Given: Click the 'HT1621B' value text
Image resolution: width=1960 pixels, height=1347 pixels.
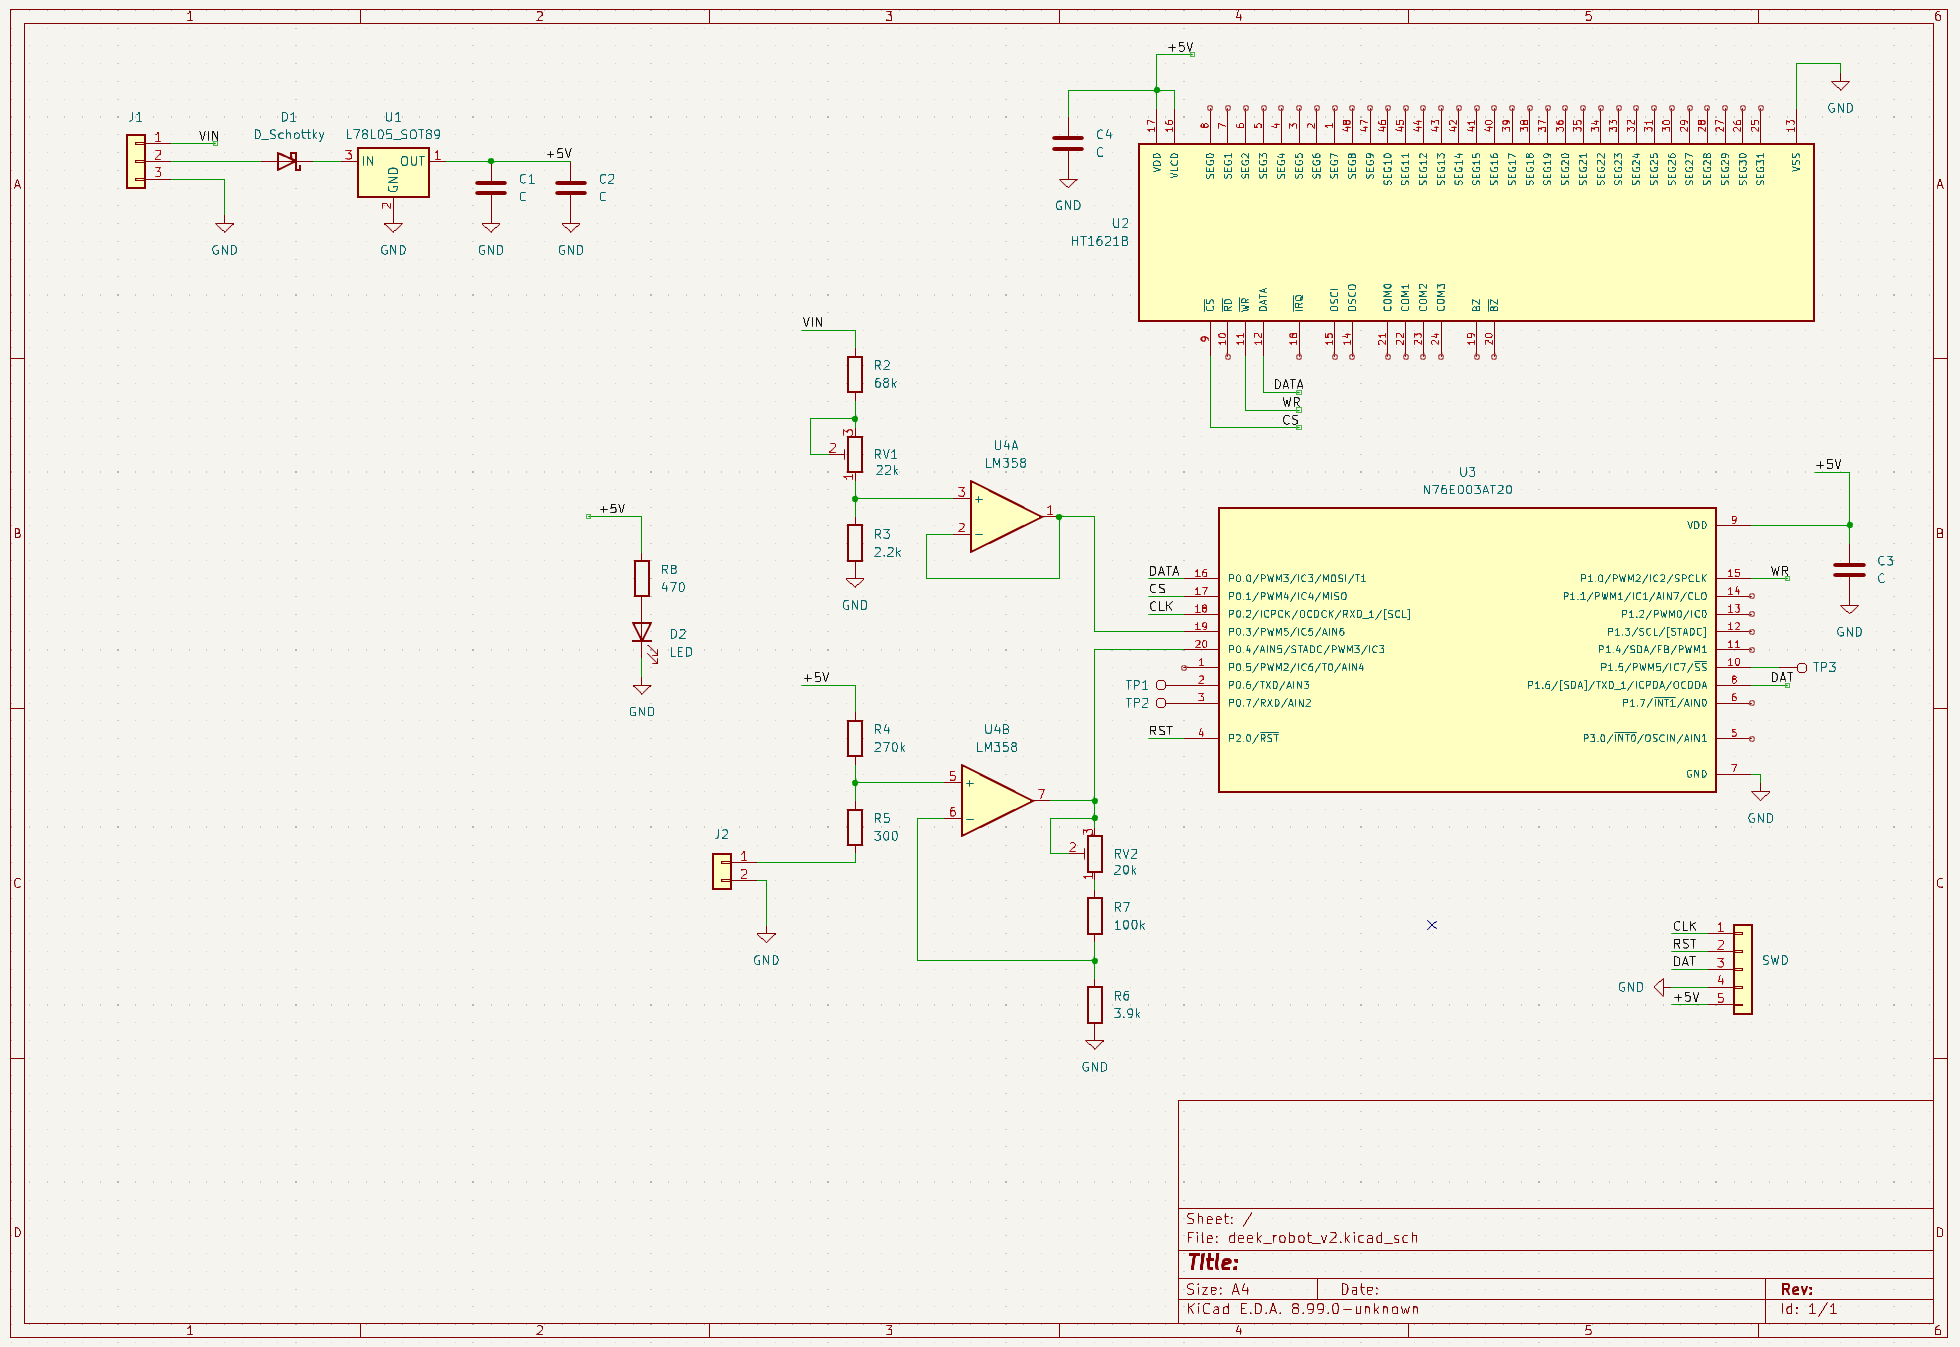Looking at the screenshot, I should 1099,241.
